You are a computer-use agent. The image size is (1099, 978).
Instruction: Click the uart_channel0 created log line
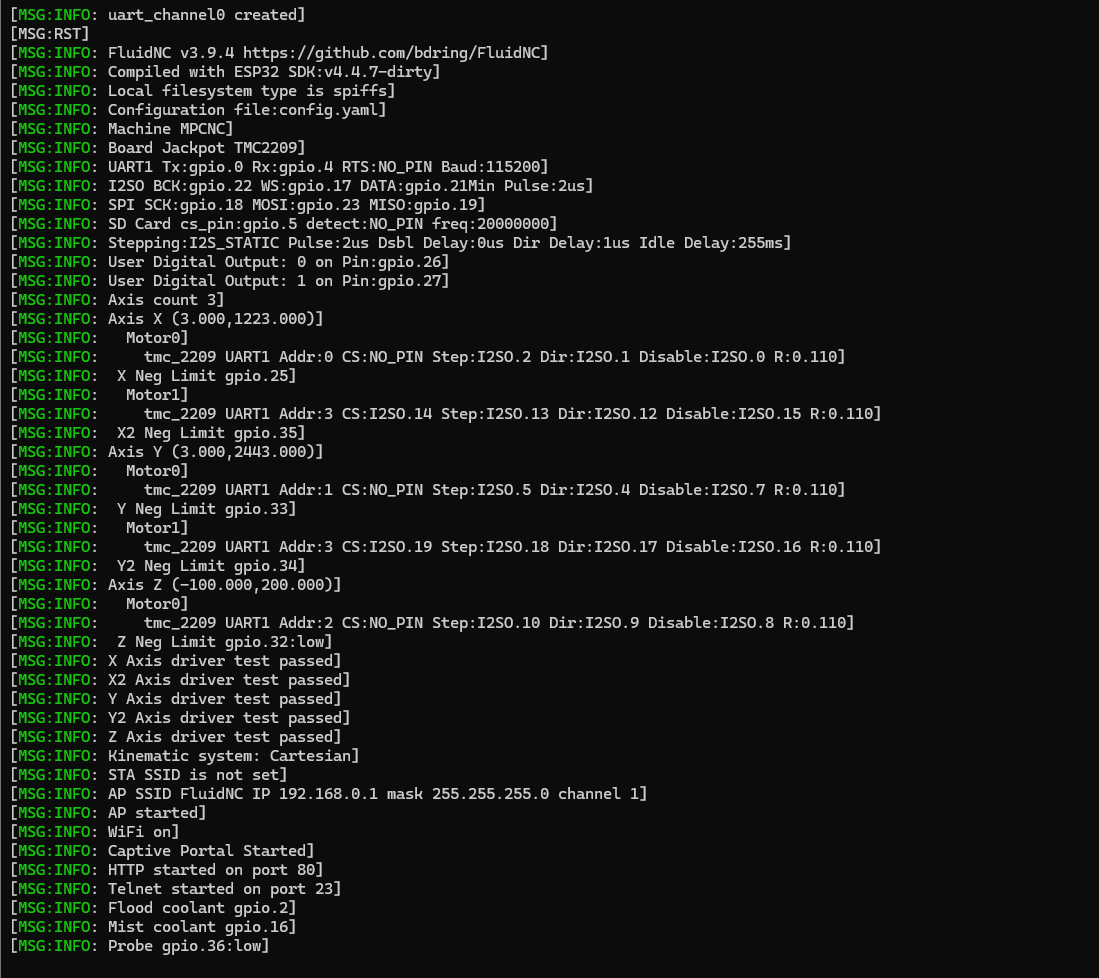[158, 15]
